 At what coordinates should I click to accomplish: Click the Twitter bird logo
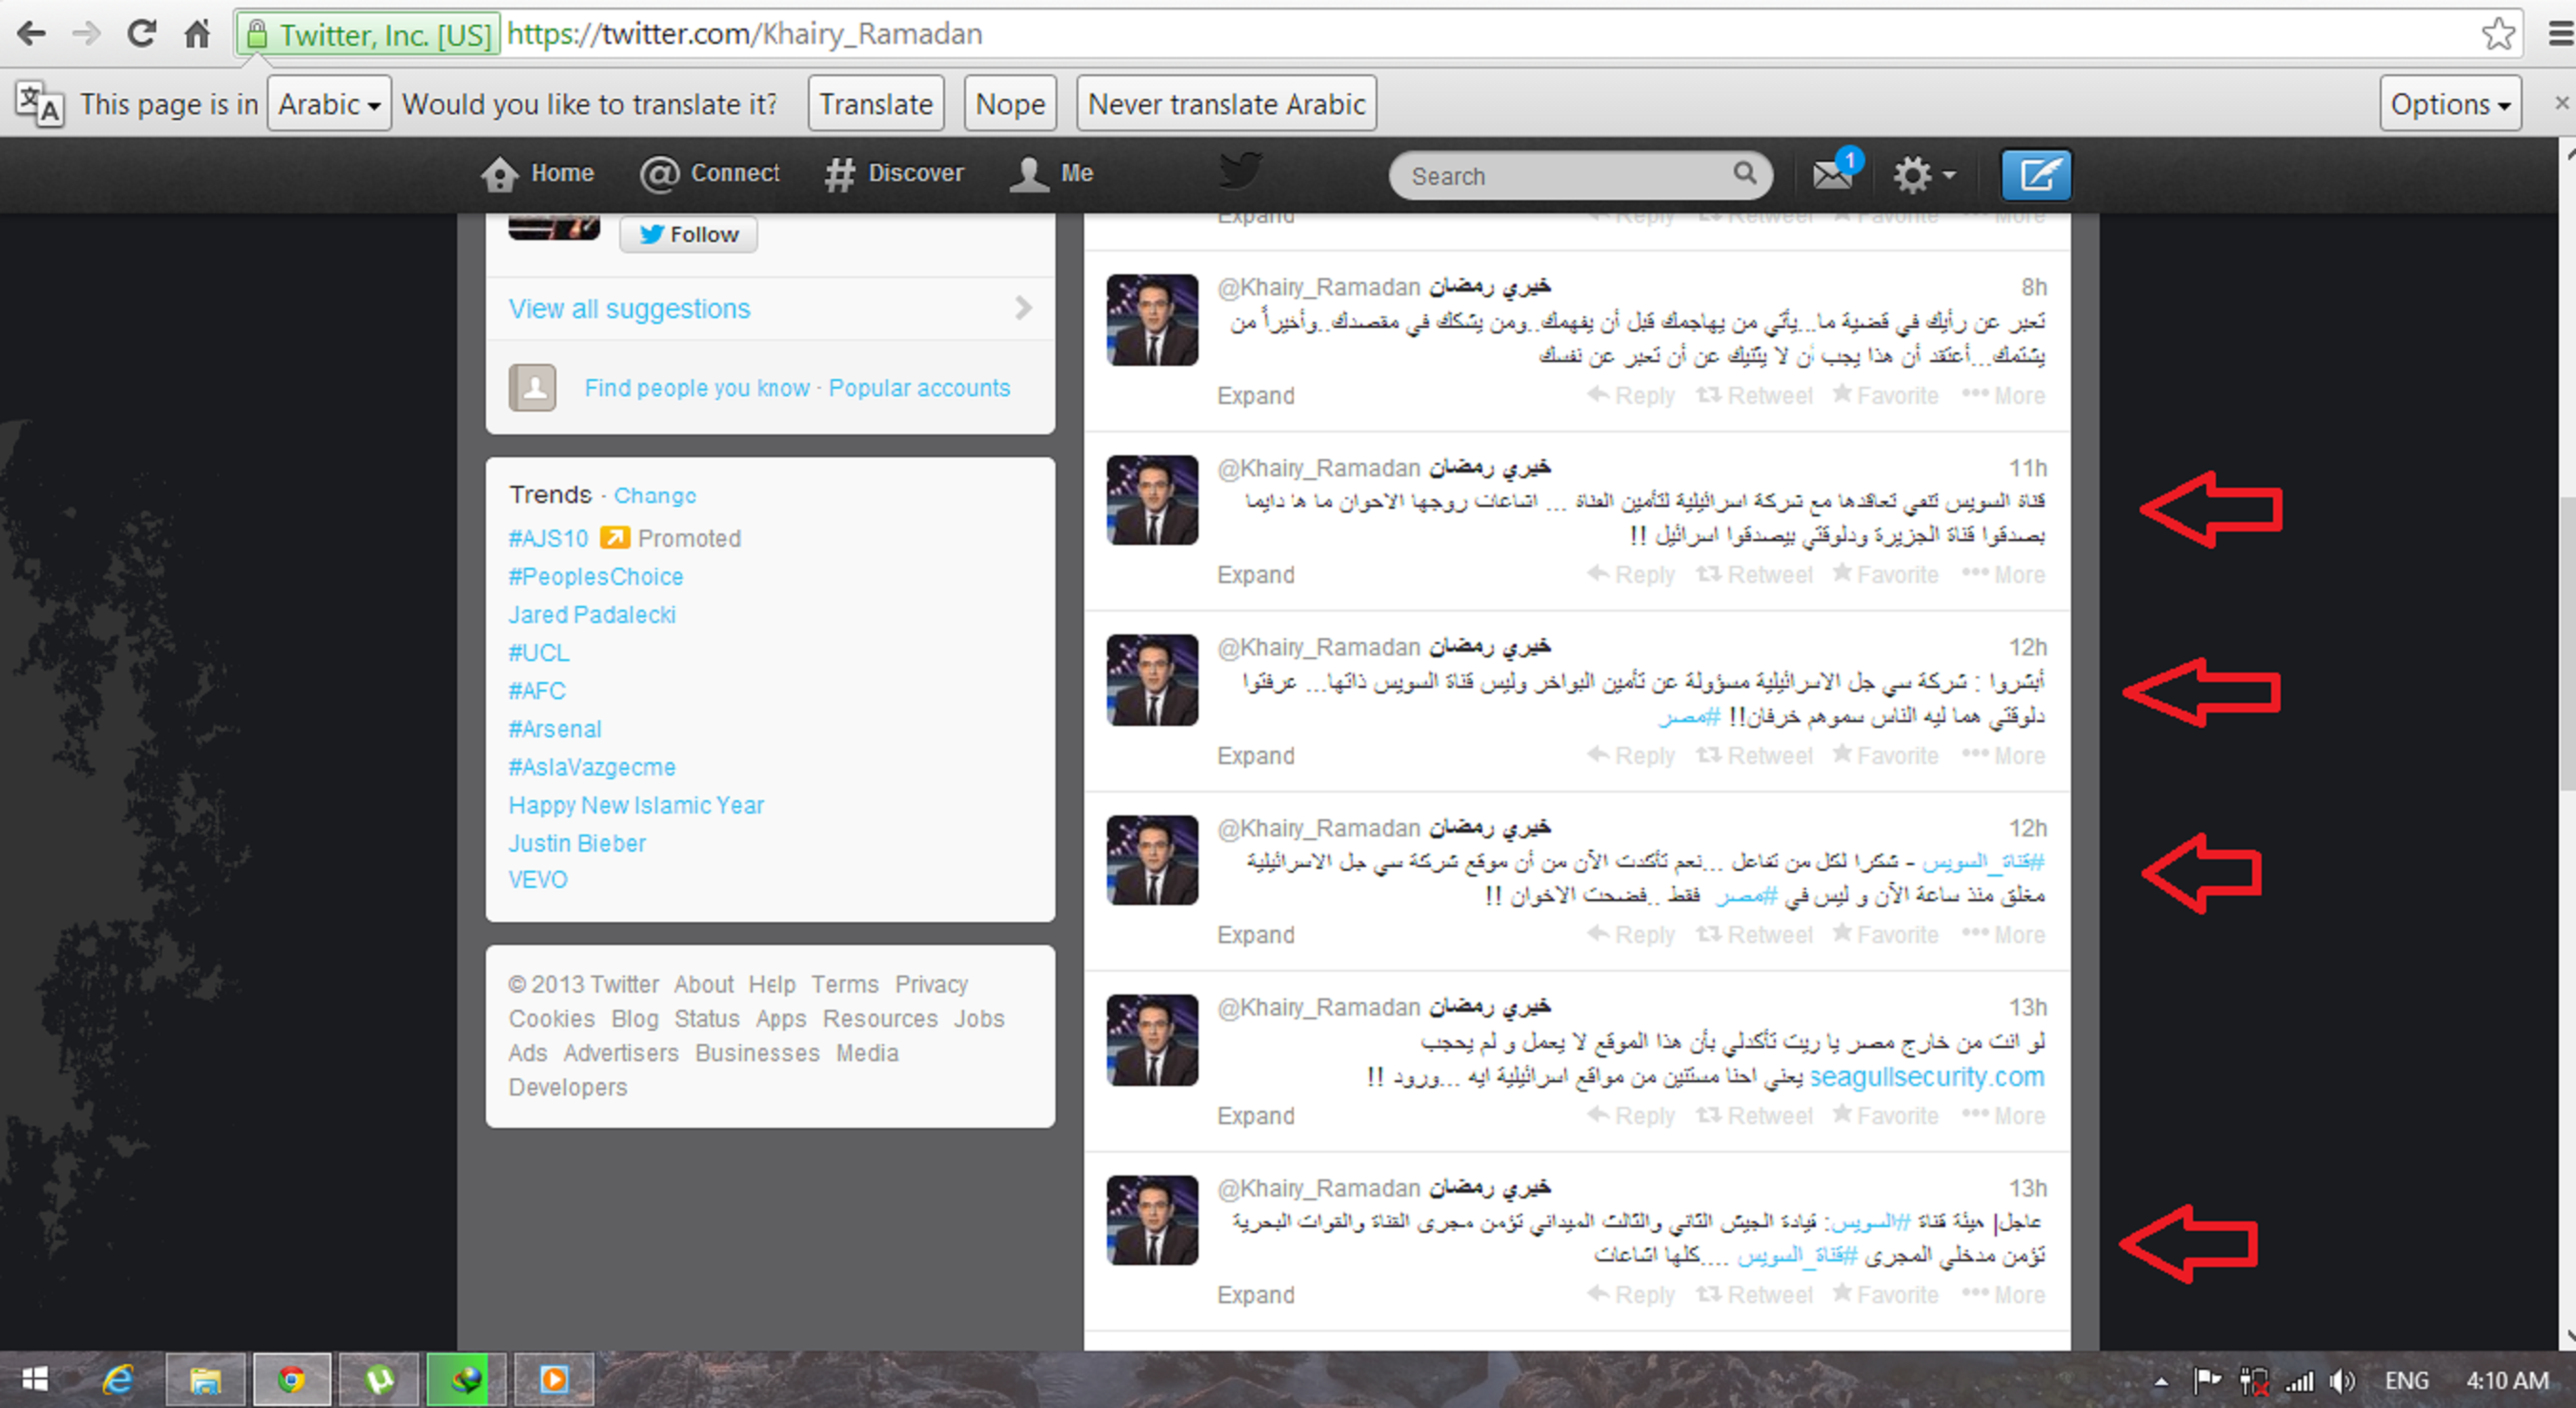[x=1240, y=172]
